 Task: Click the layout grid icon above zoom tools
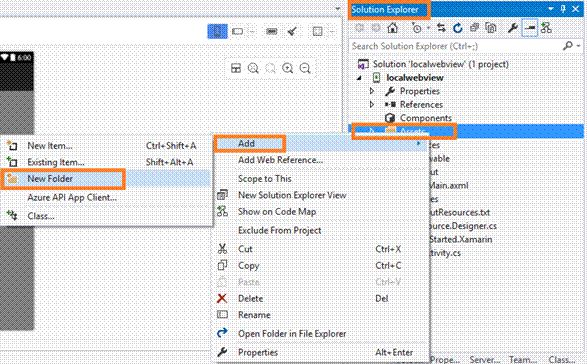(236, 68)
